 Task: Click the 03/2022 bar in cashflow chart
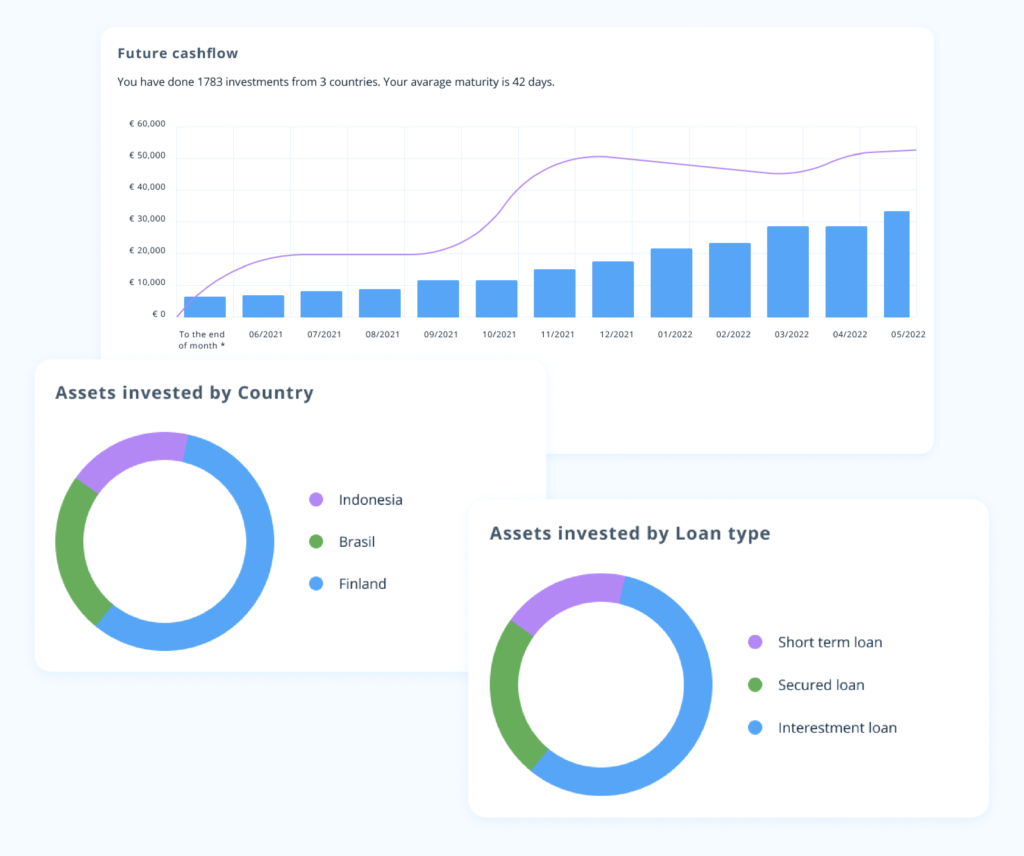(788, 272)
